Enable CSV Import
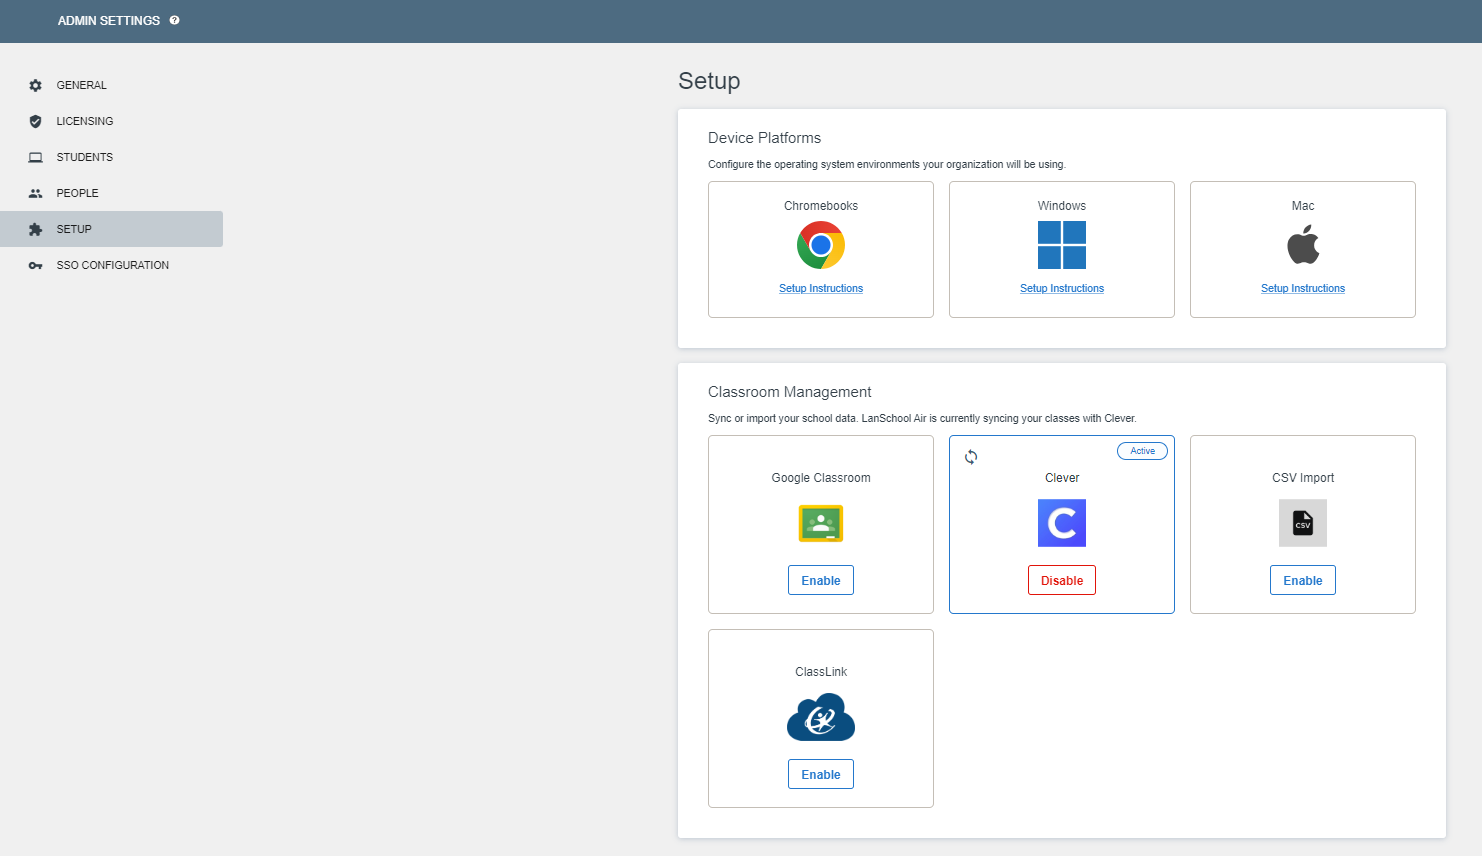The height and width of the screenshot is (856, 1482). pyautogui.click(x=1303, y=580)
